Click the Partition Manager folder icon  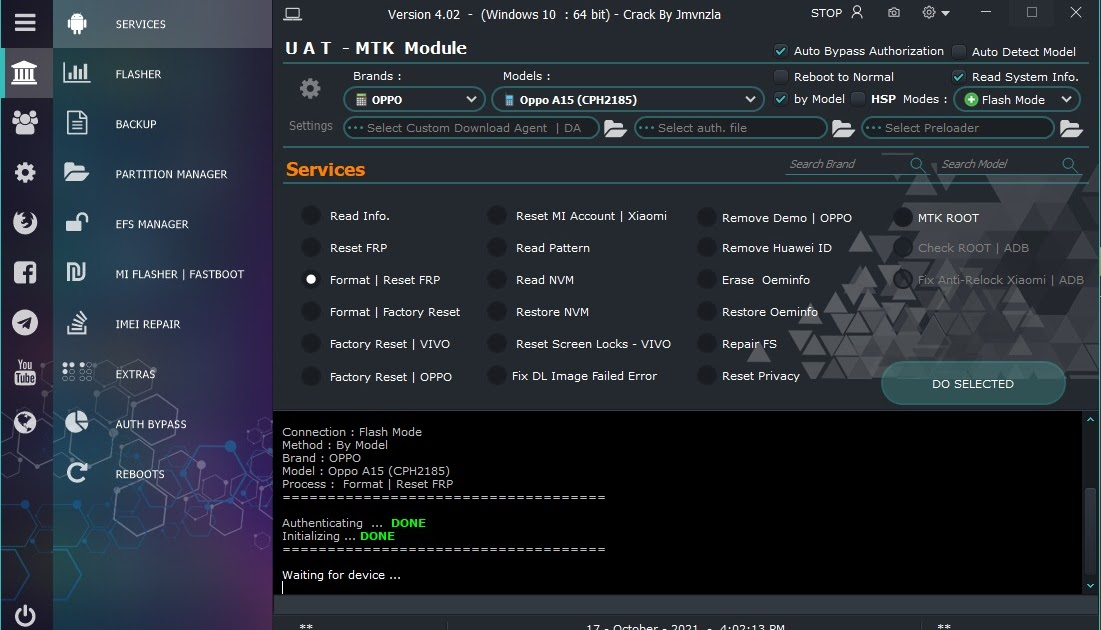[x=77, y=172]
